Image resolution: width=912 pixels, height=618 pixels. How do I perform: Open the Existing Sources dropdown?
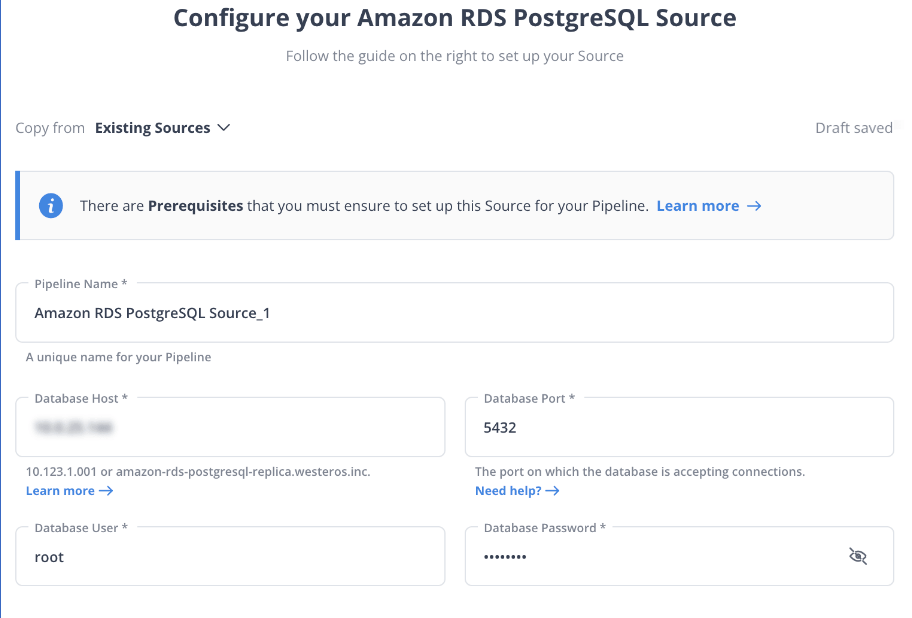click(162, 128)
